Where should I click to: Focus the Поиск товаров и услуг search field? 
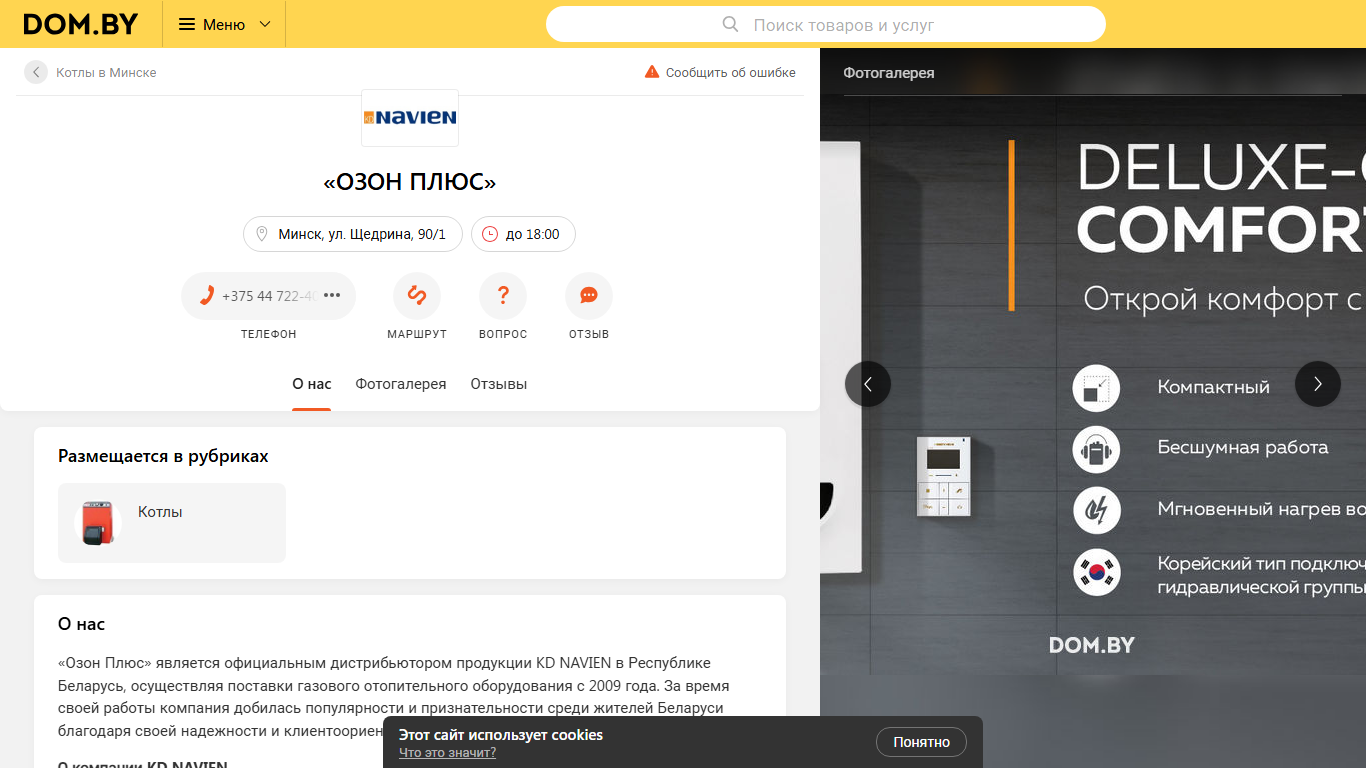point(826,24)
